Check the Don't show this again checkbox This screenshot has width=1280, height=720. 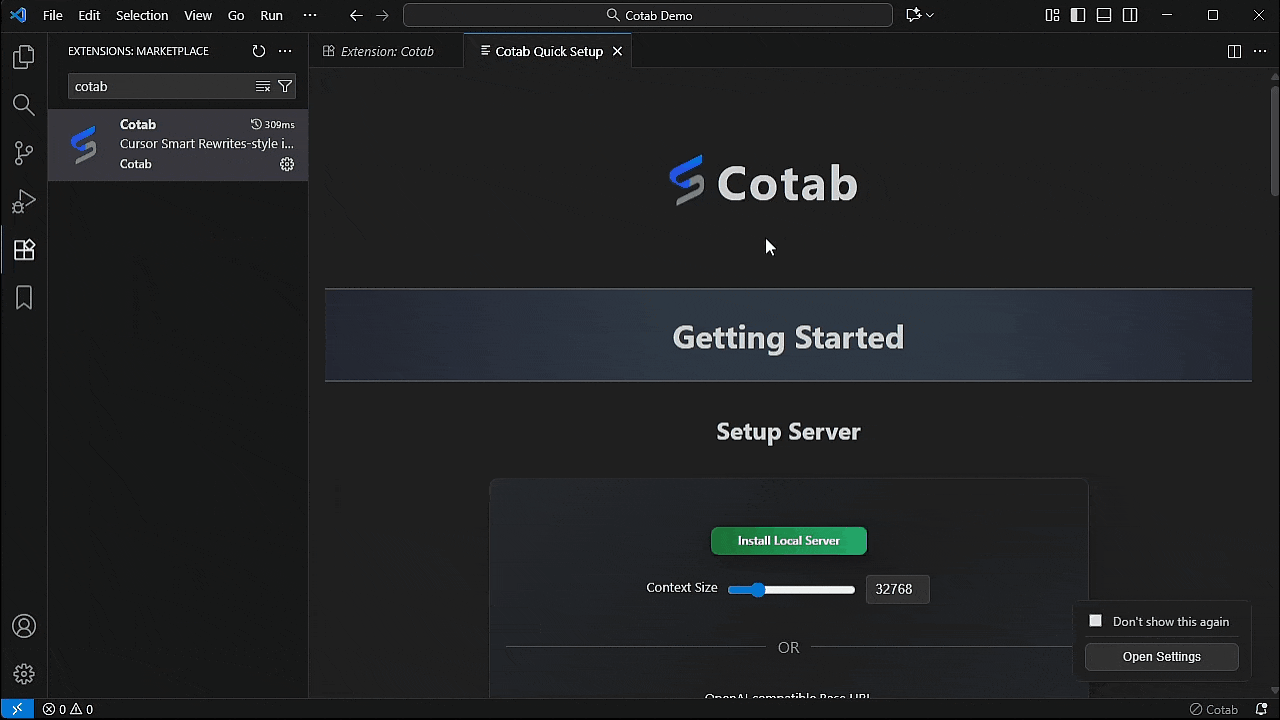(1095, 620)
